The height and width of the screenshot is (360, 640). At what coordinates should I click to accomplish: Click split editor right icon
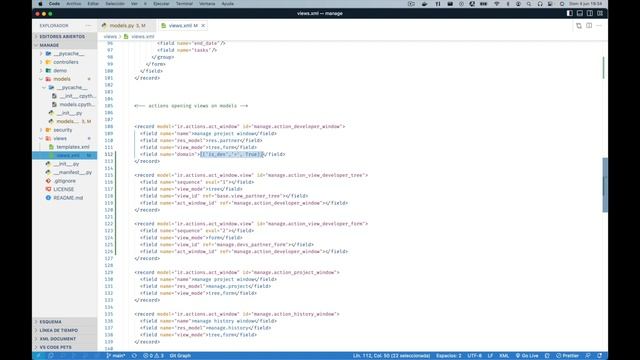point(589,26)
